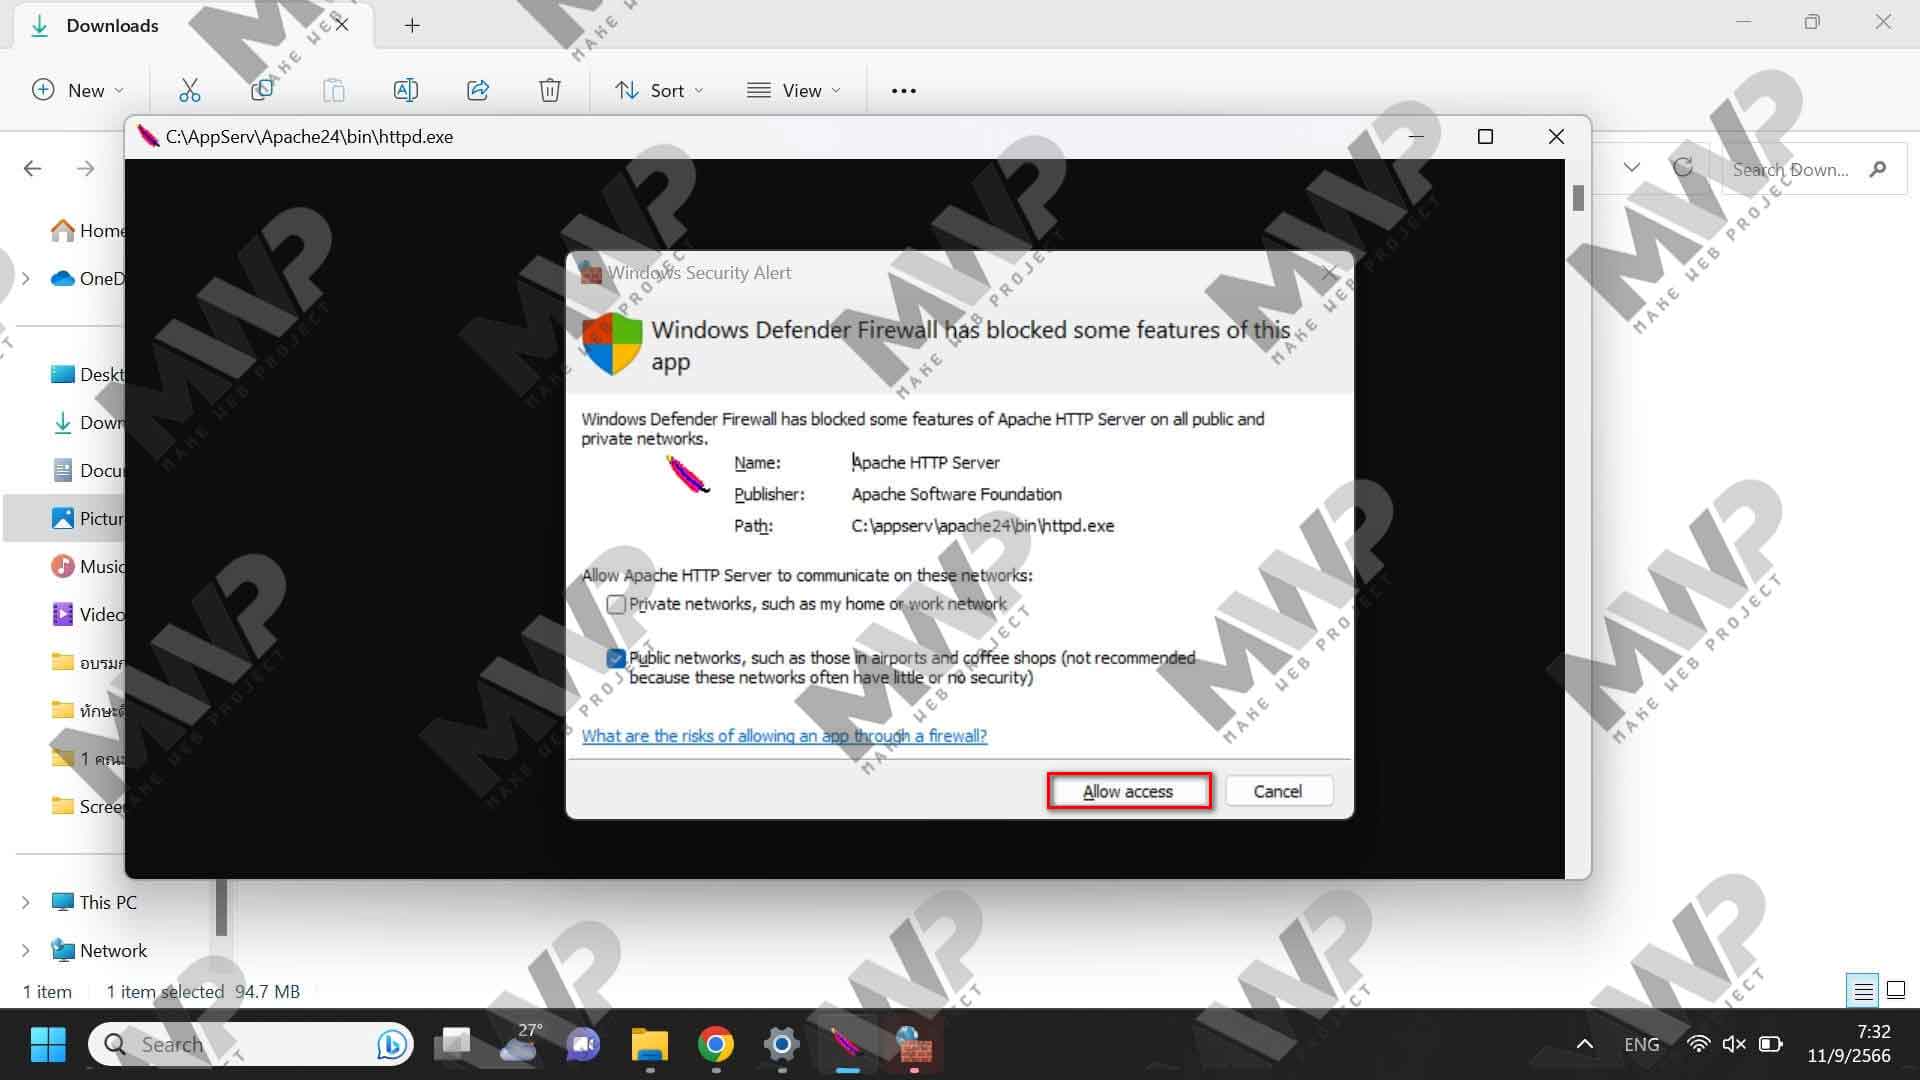Expand the This PC tree node
1920x1080 pixels.
tap(26, 902)
